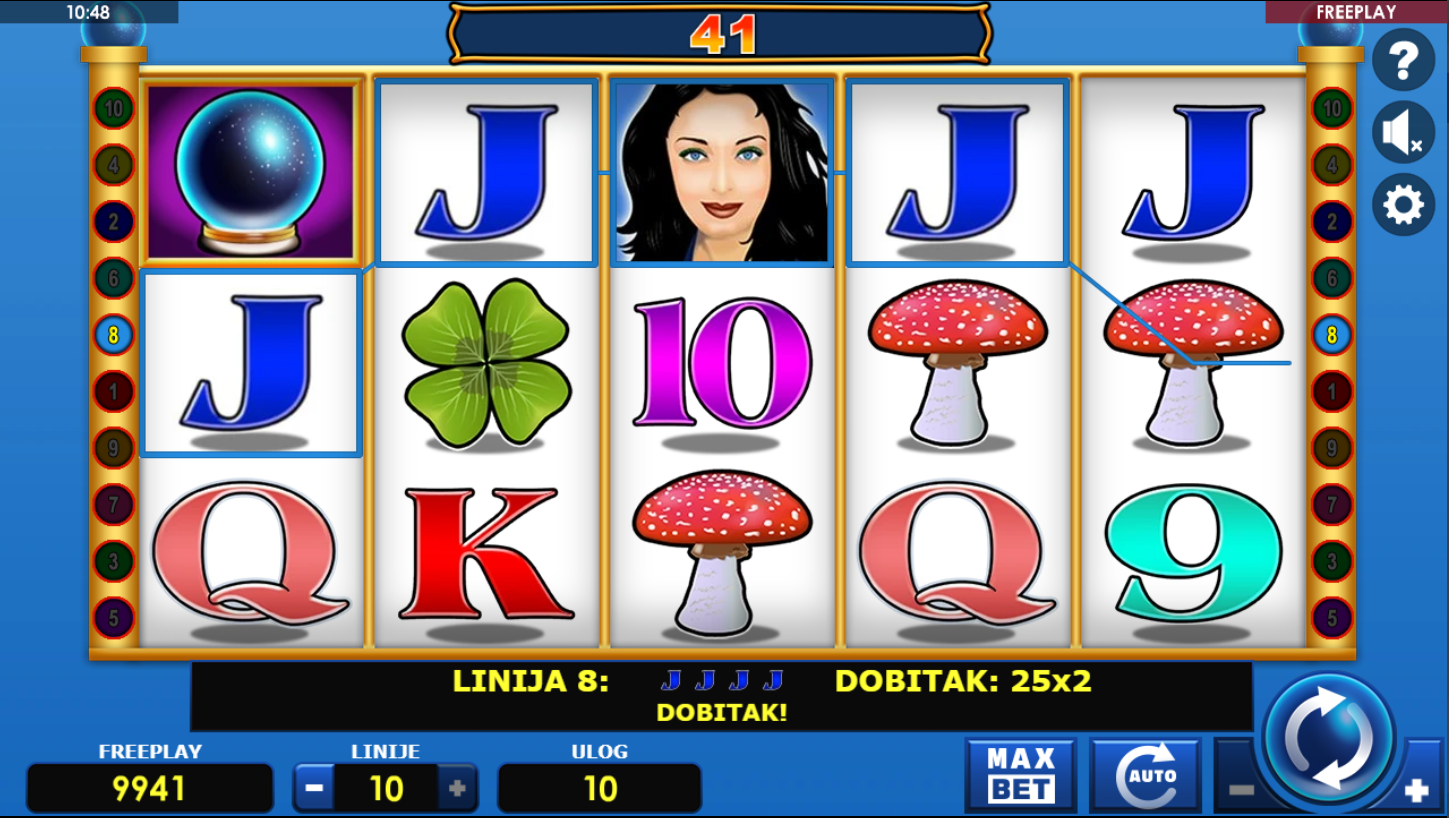Click the FREEPLAY label in top corner
Image resolution: width=1449 pixels, height=818 pixels.
coord(1356,12)
